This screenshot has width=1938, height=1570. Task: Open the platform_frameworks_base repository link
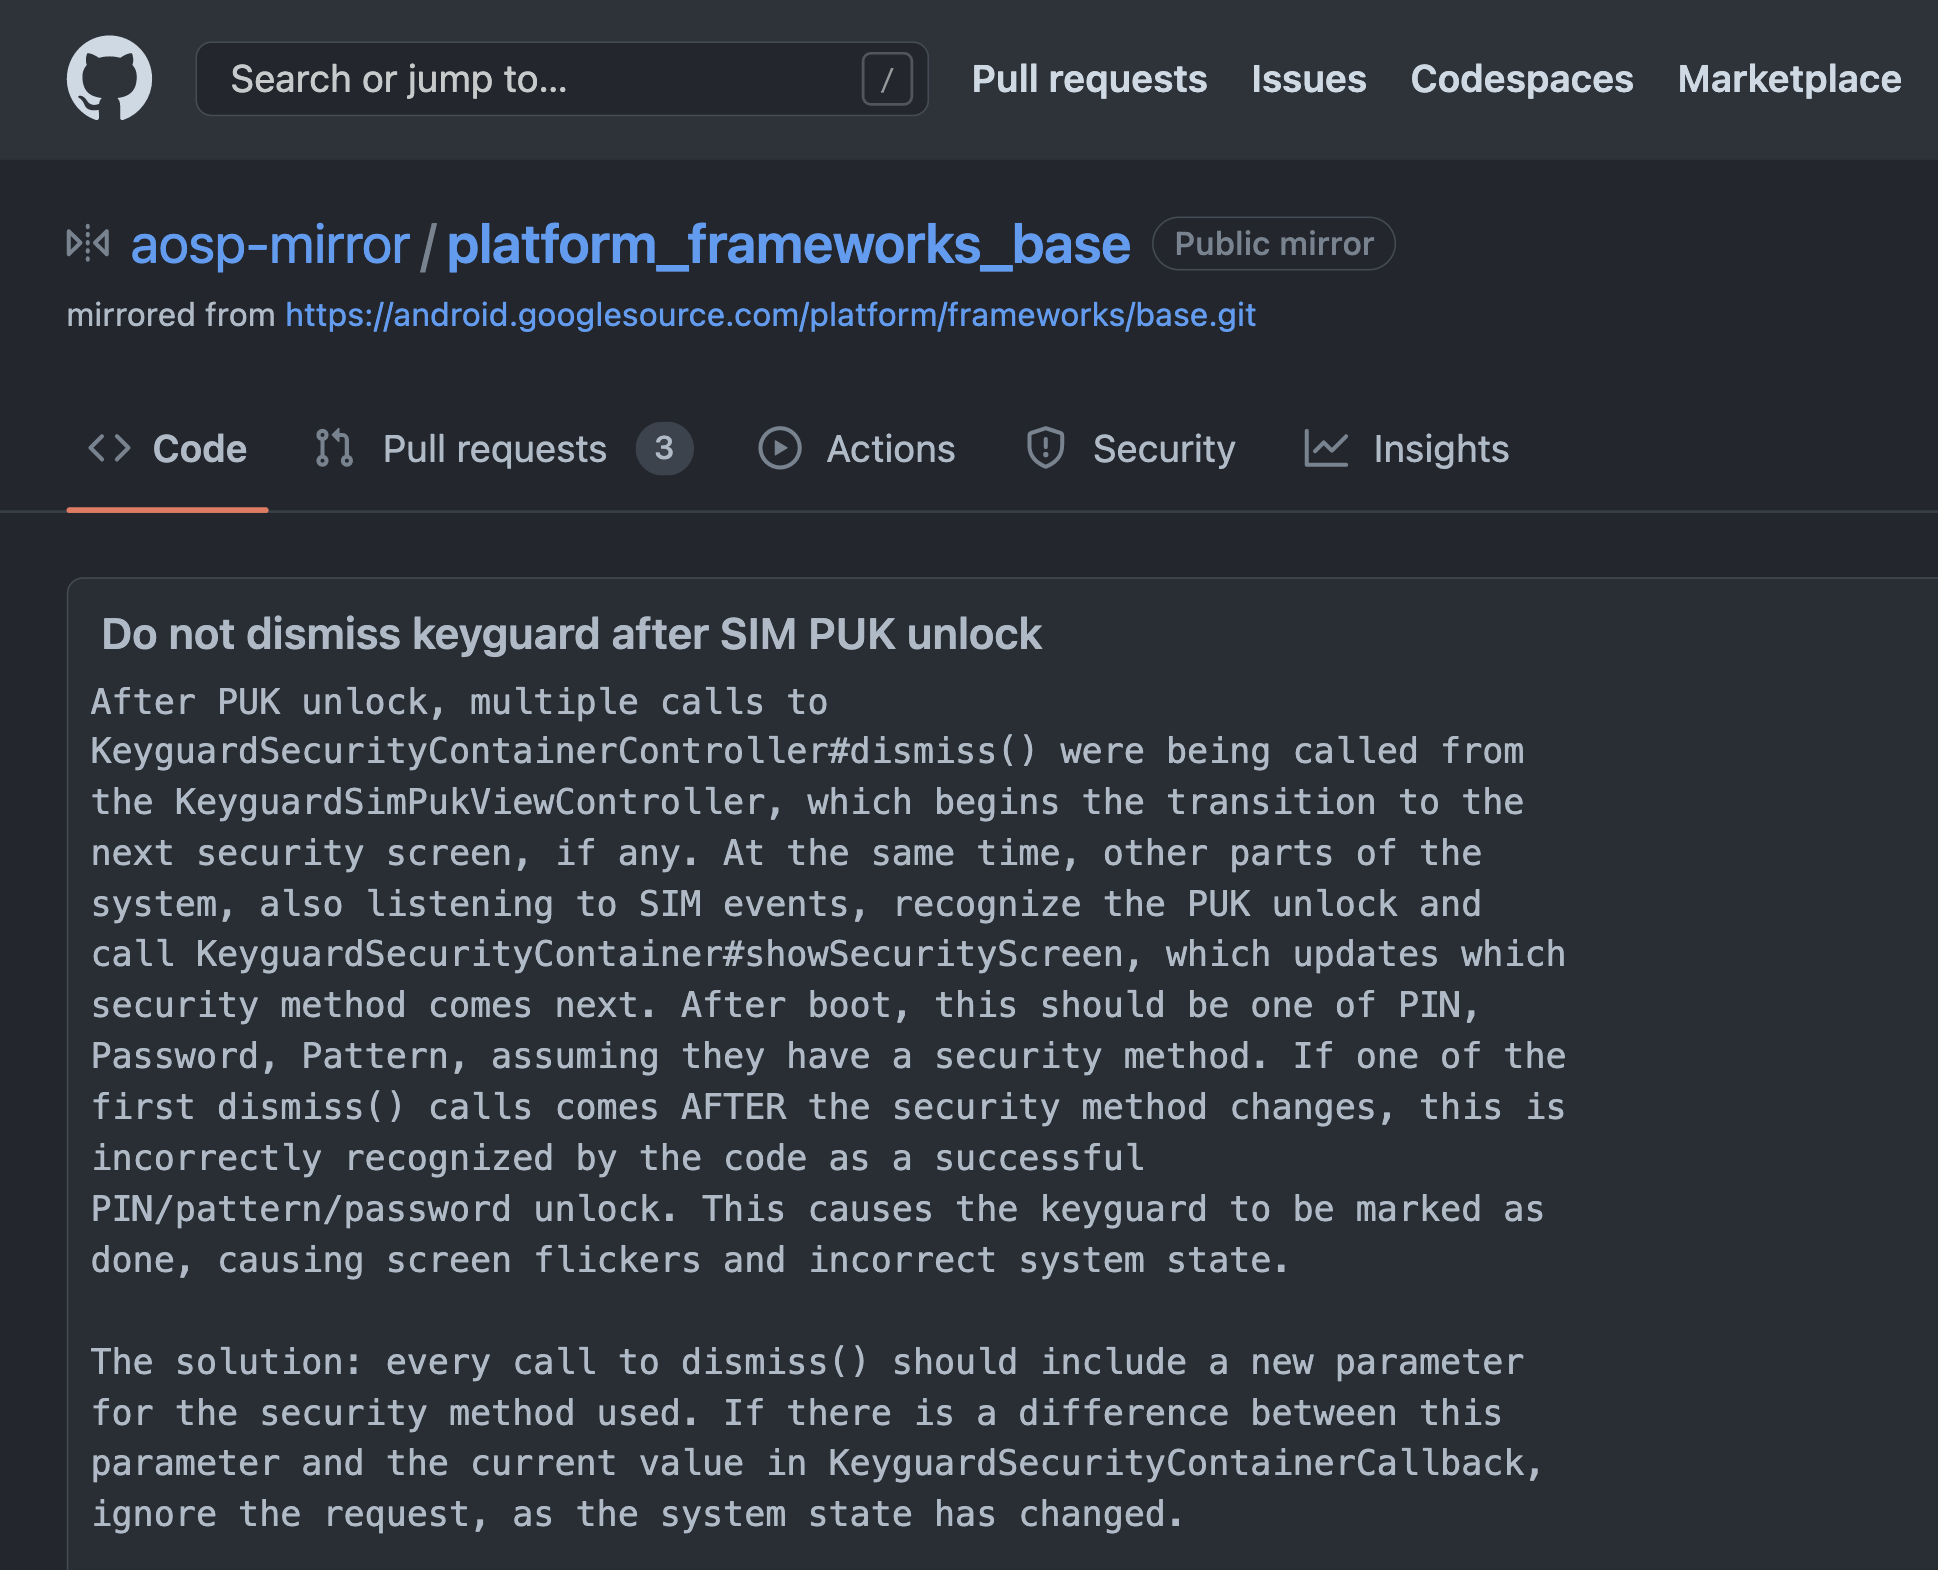[x=788, y=244]
